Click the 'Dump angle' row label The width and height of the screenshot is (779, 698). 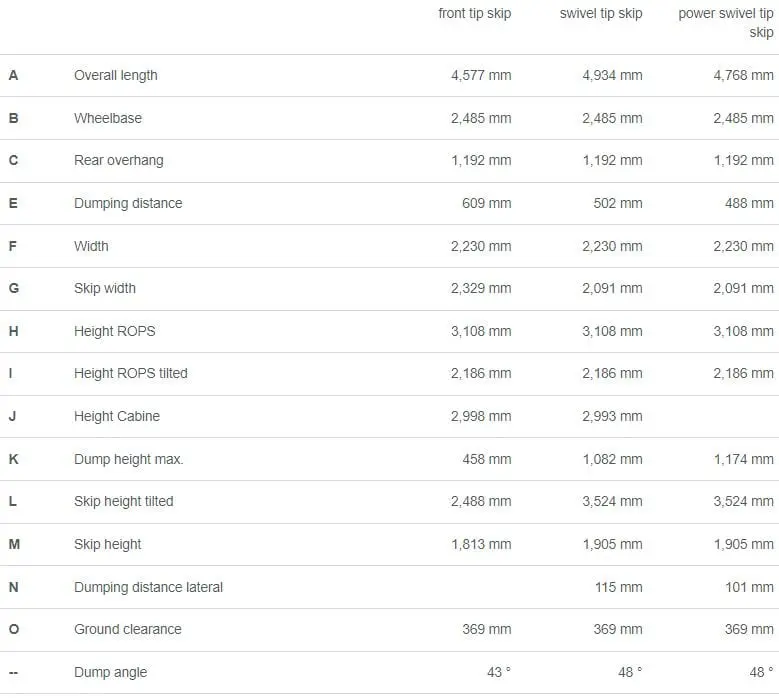coord(110,673)
